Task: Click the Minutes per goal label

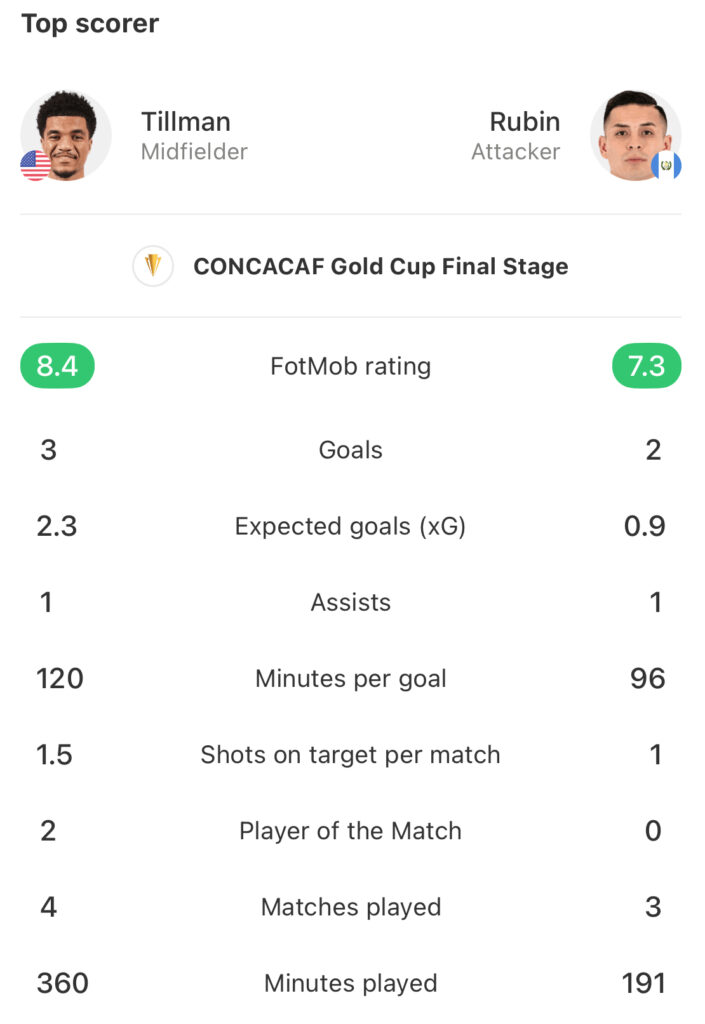Action: pos(351,679)
